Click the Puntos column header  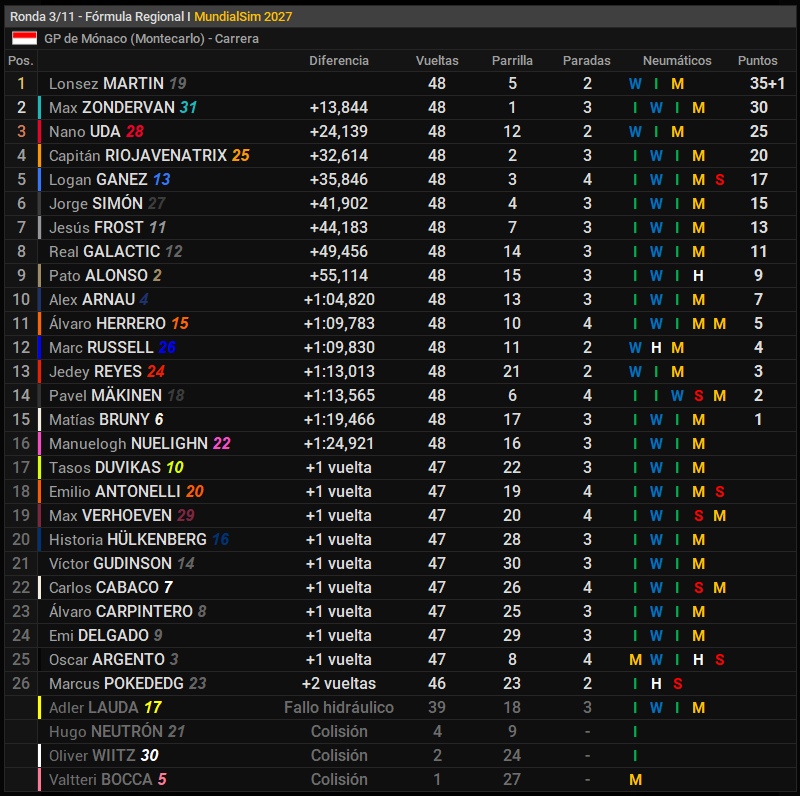757,61
